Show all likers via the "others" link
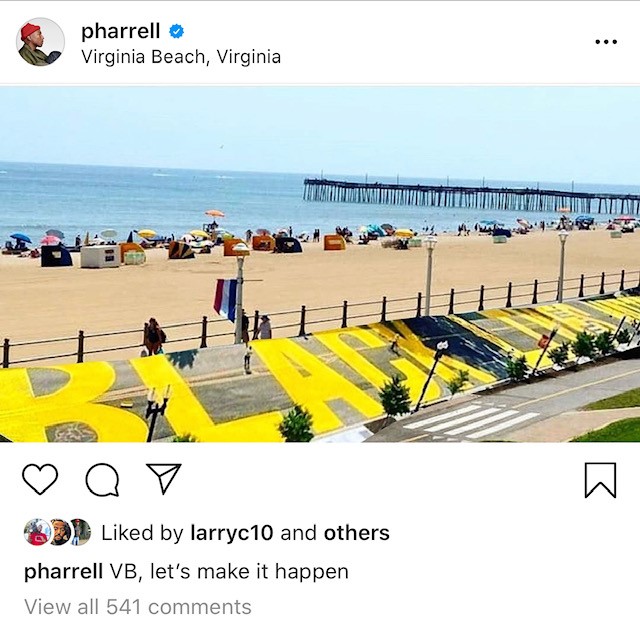The image size is (640, 624). [x=356, y=533]
